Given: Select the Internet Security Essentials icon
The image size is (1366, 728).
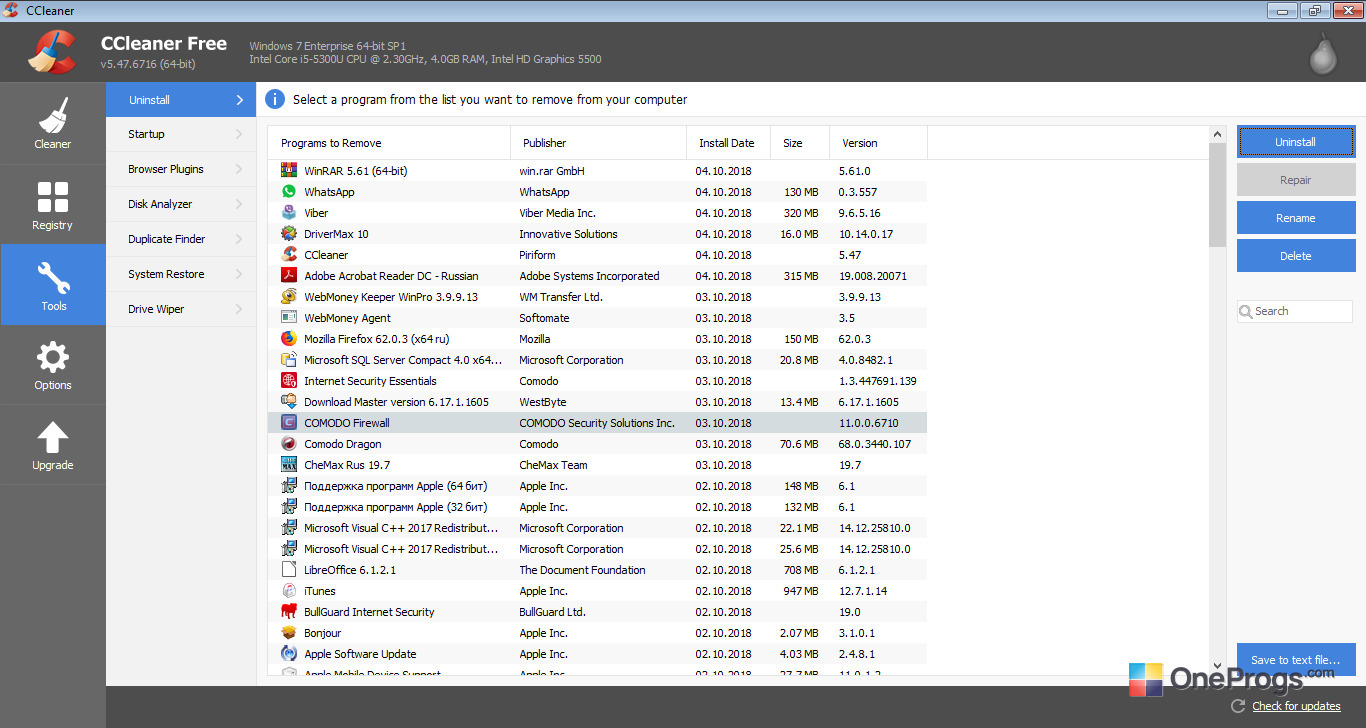Looking at the screenshot, I should pyautogui.click(x=289, y=381).
